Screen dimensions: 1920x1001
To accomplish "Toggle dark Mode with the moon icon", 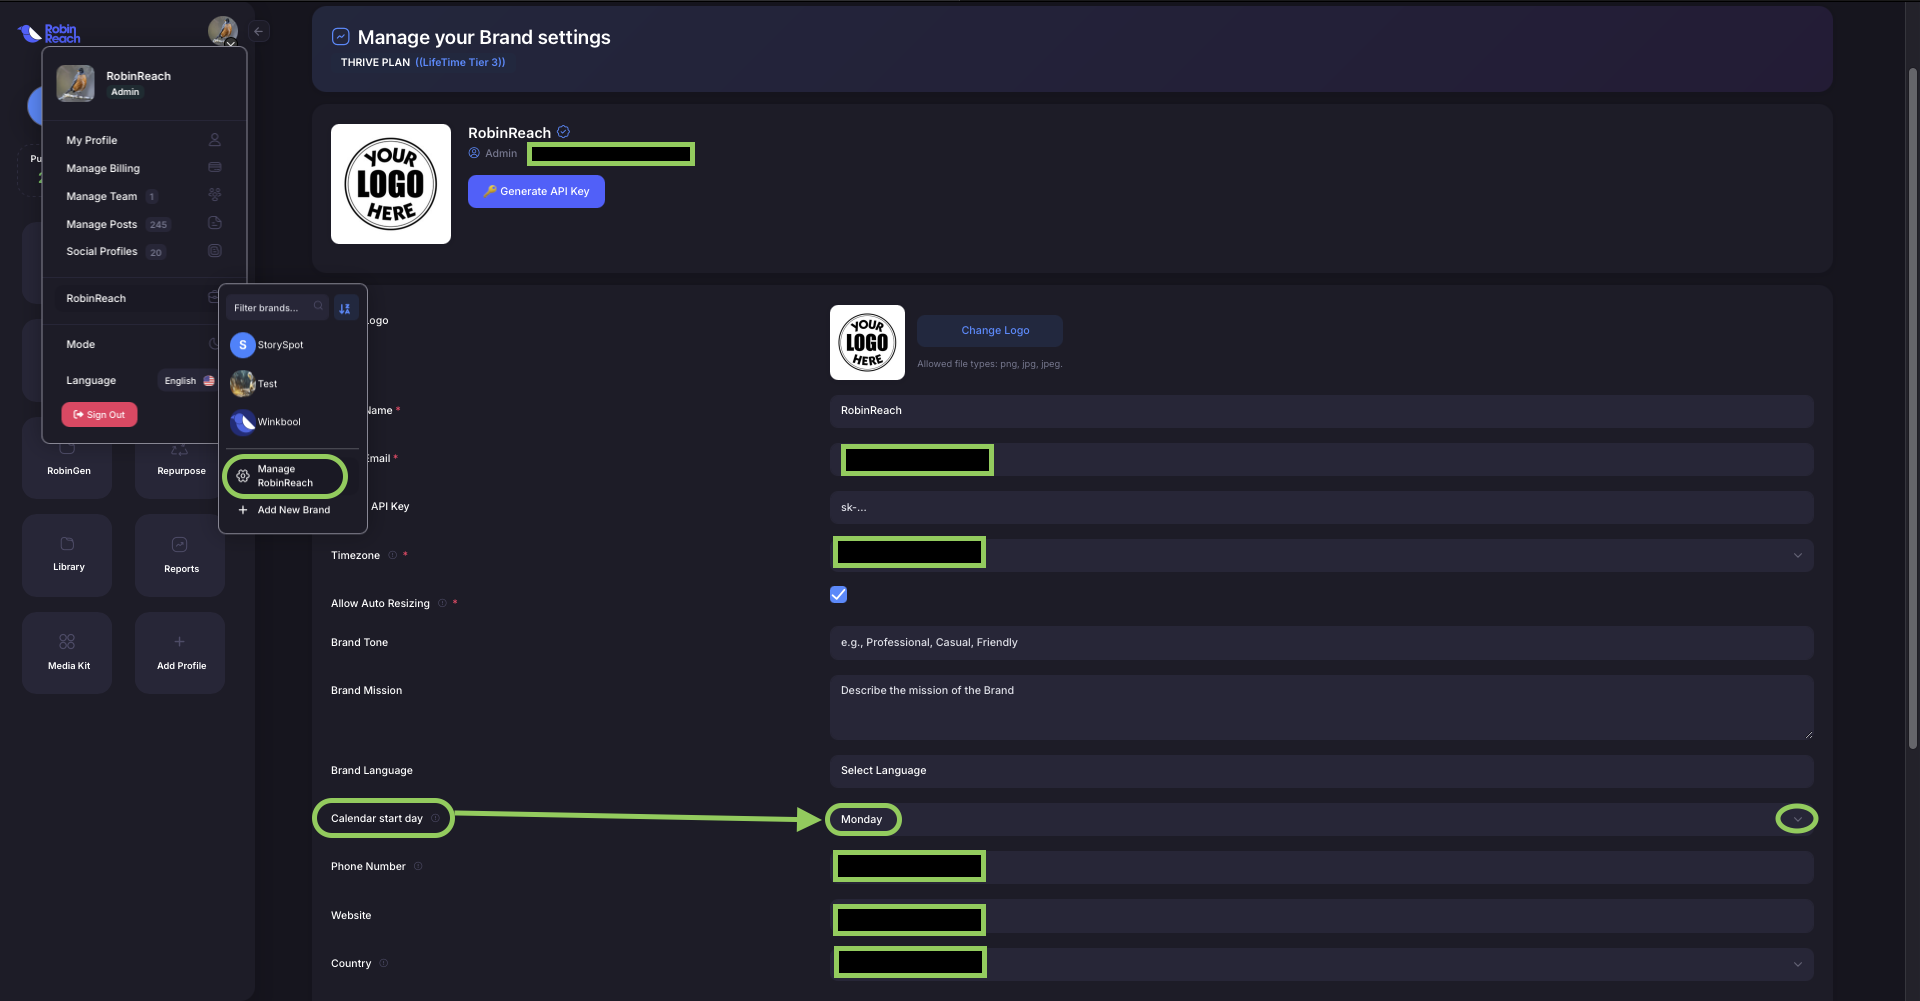I will [213, 344].
